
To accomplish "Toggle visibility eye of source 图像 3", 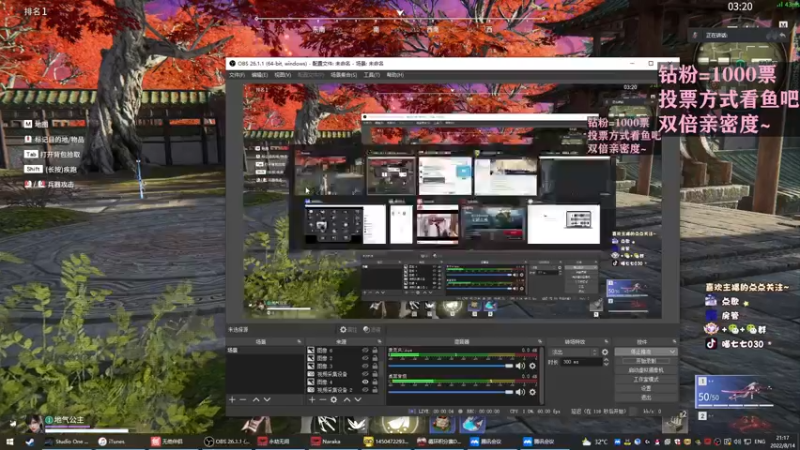I will coord(365,366).
